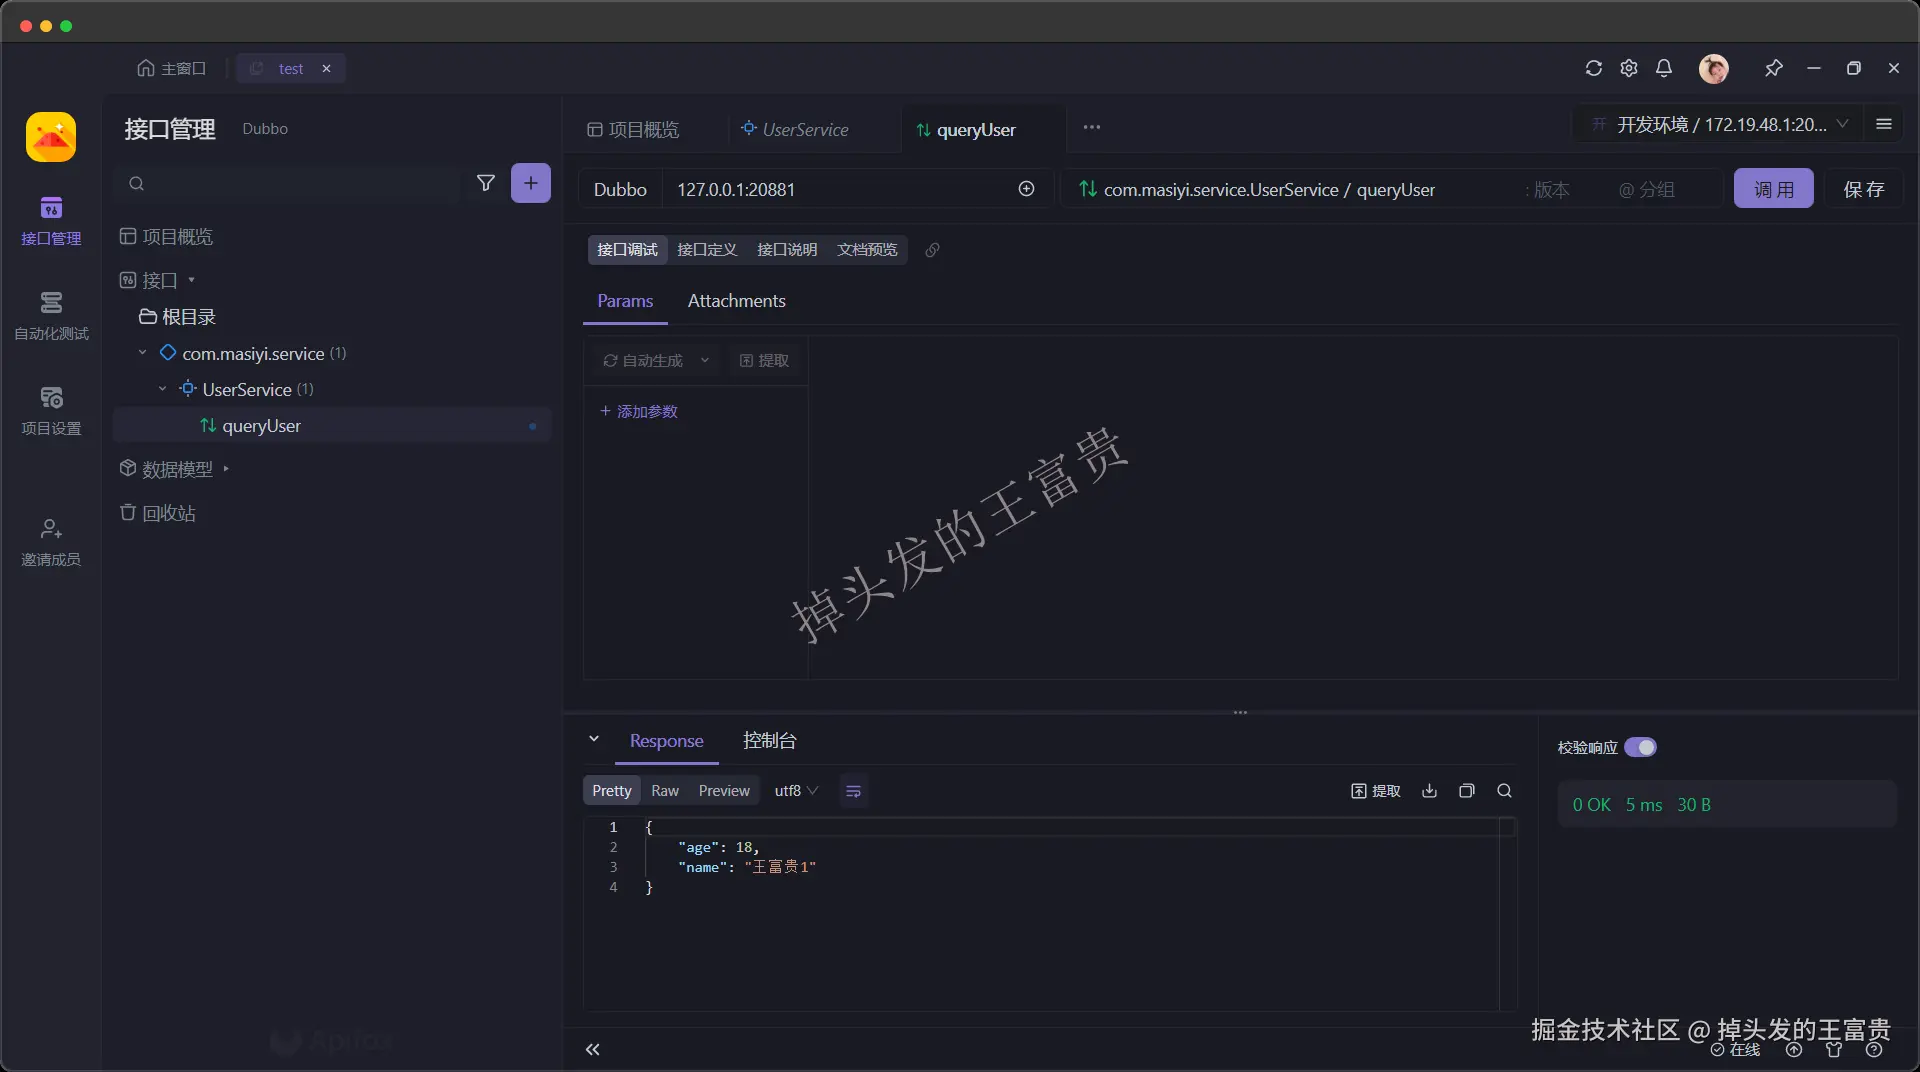
Task: Open the hamburger menu beside environment selector
Action: point(1884,124)
